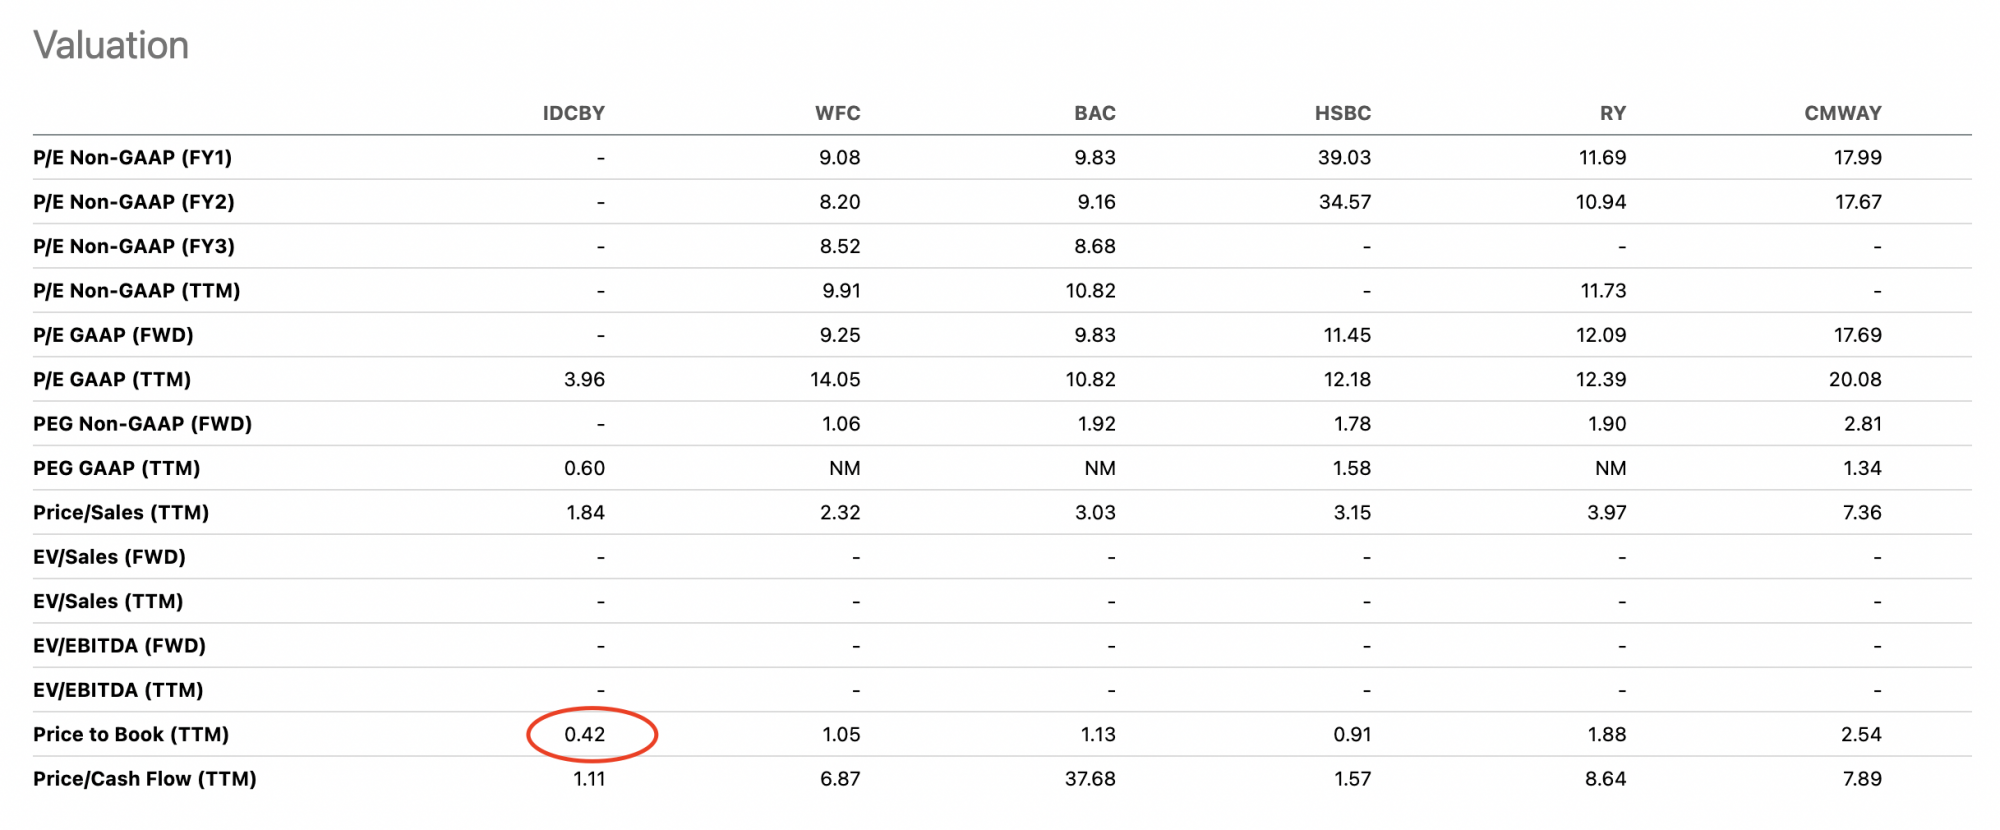Select the PEG Non-GAAP (FWD) row label

tap(142, 423)
